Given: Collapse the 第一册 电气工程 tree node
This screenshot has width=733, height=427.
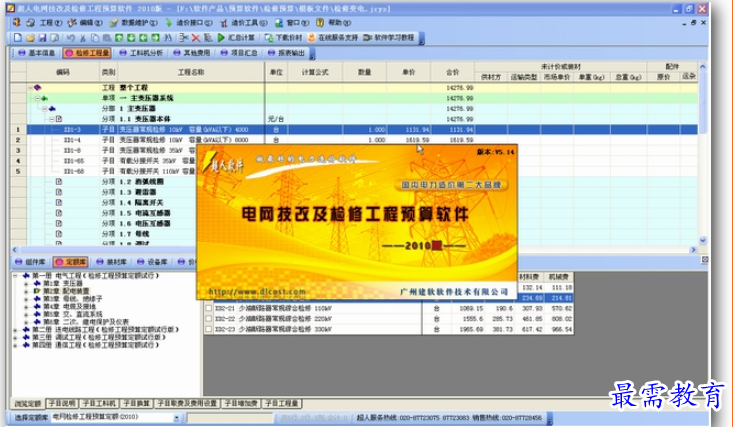Looking at the screenshot, I should point(15,276).
